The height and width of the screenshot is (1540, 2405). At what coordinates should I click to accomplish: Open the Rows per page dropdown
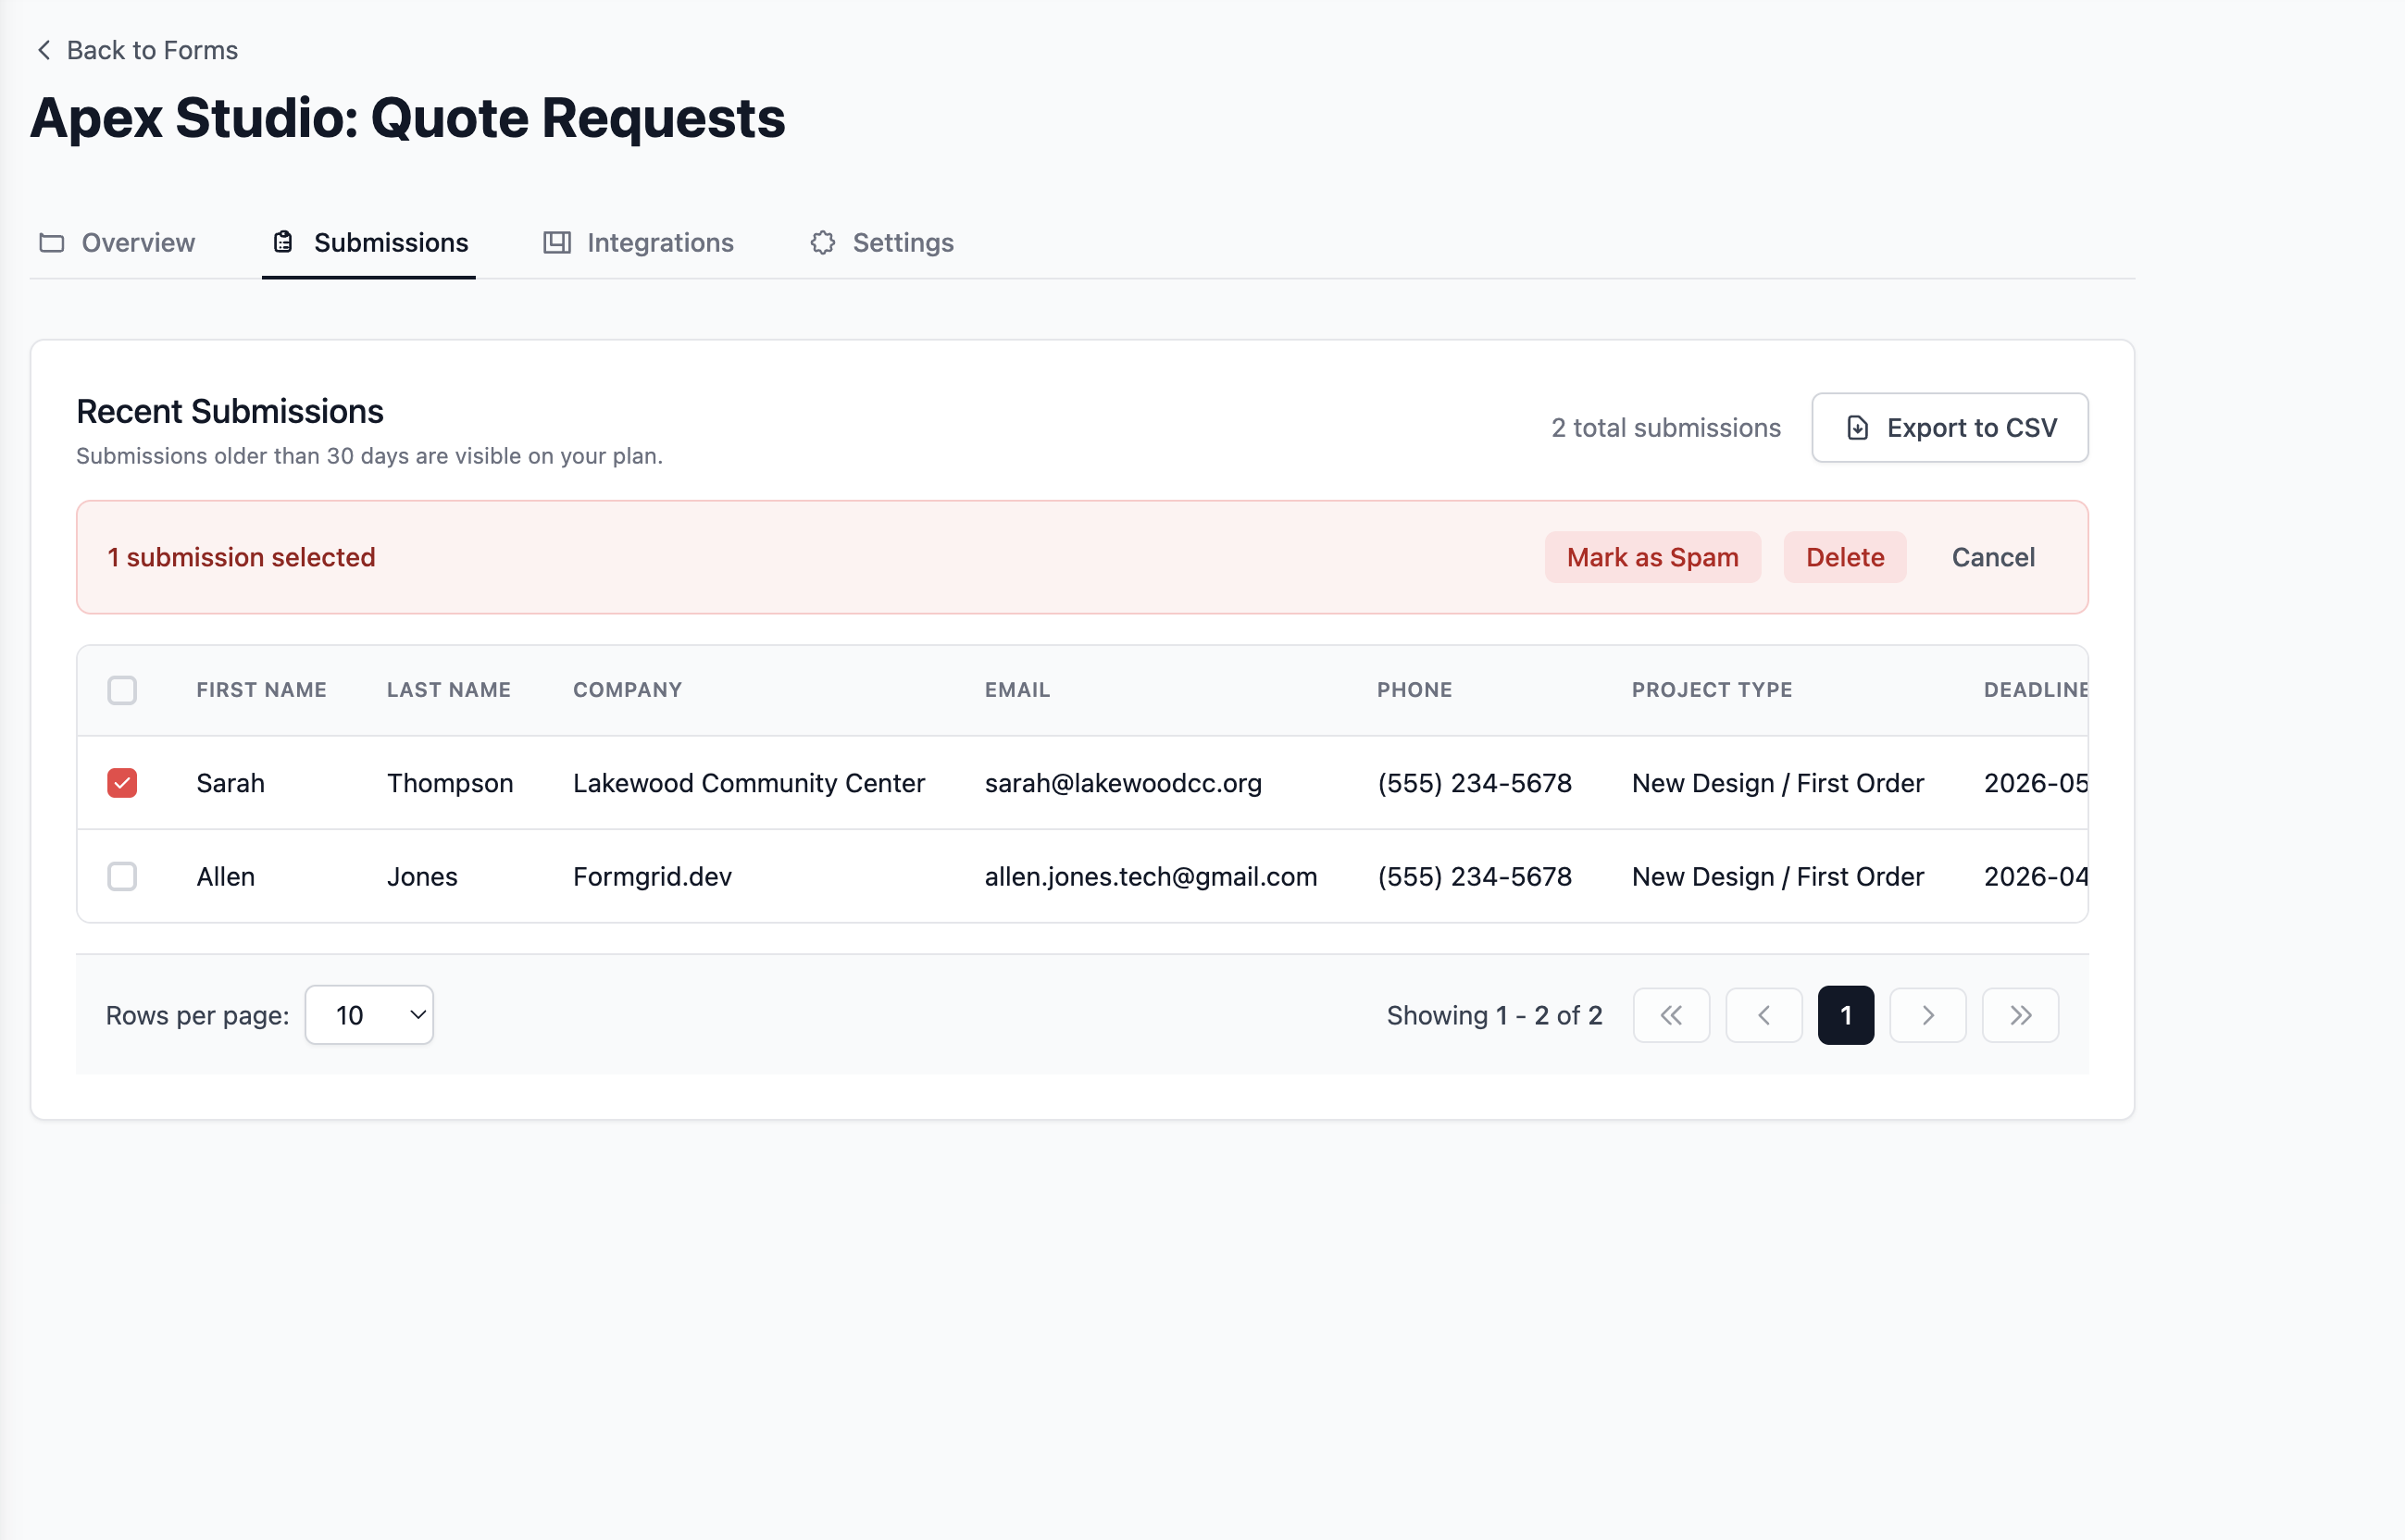[369, 1016]
